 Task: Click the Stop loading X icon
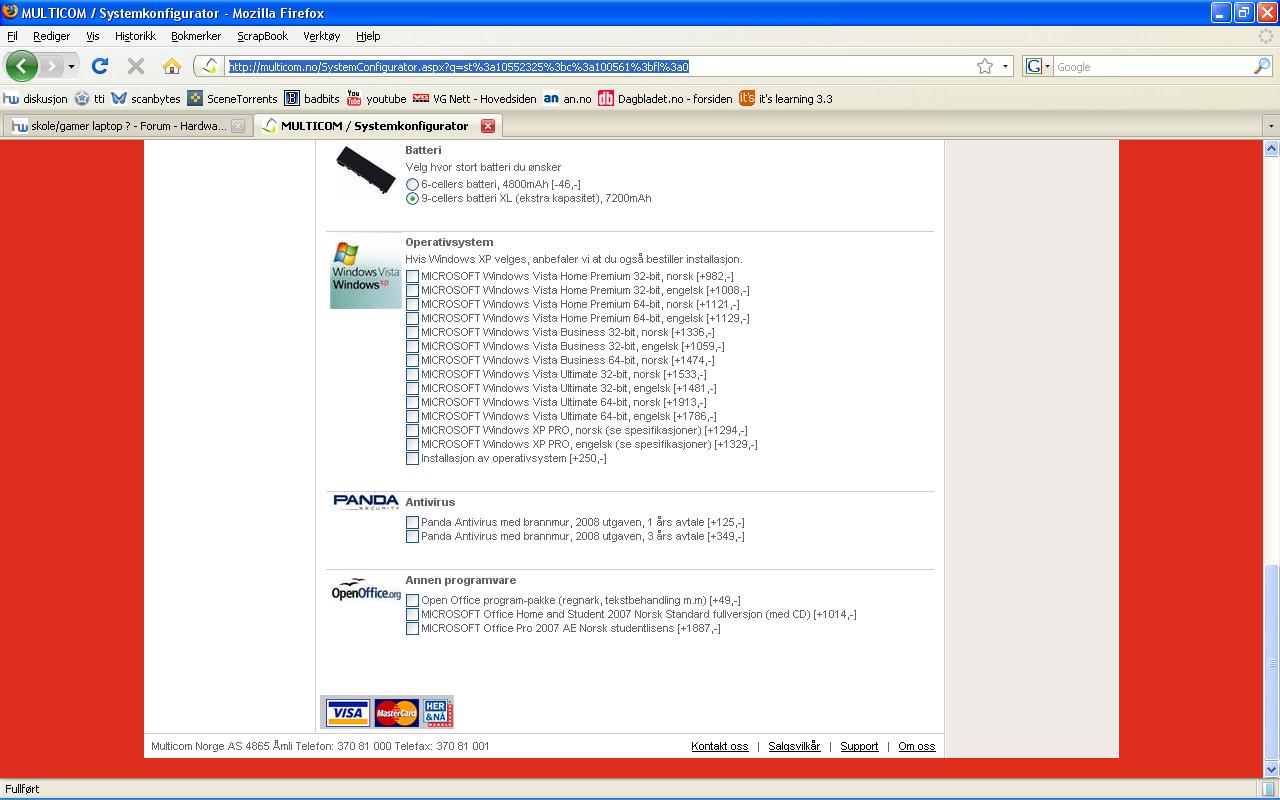coord(136,66)
